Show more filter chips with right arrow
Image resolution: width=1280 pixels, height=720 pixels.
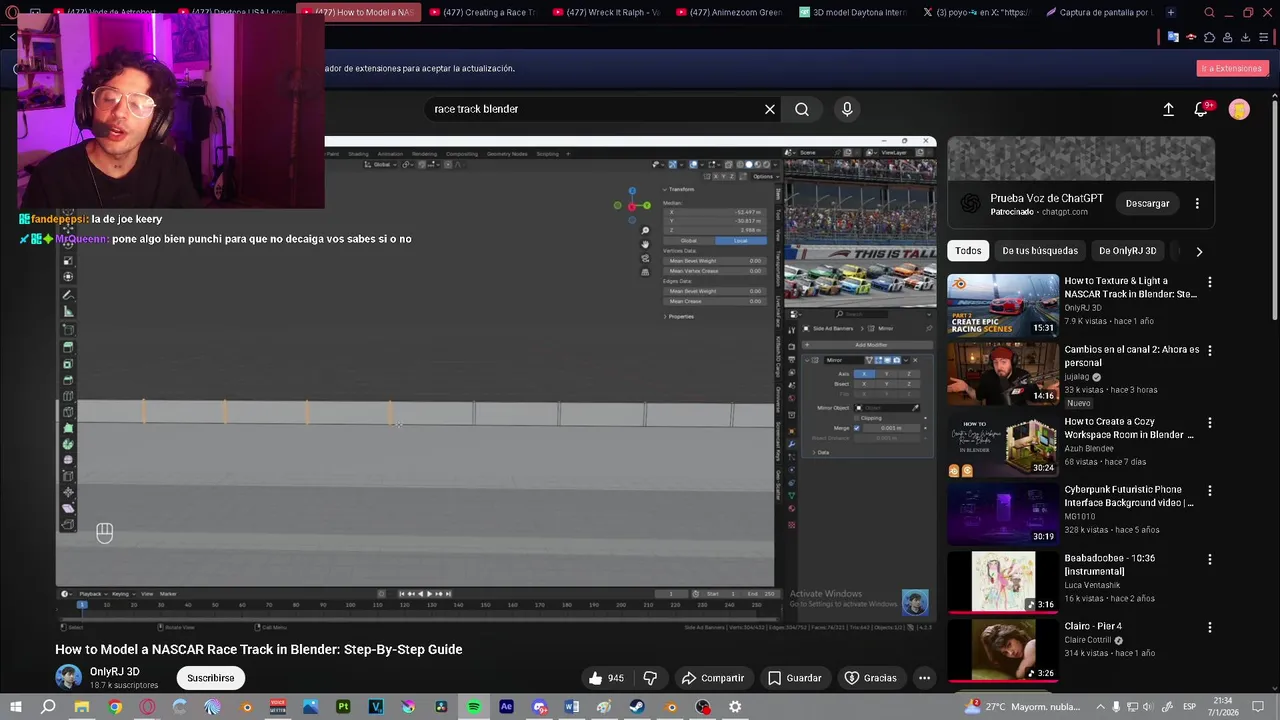click(x=1199, y=251)
